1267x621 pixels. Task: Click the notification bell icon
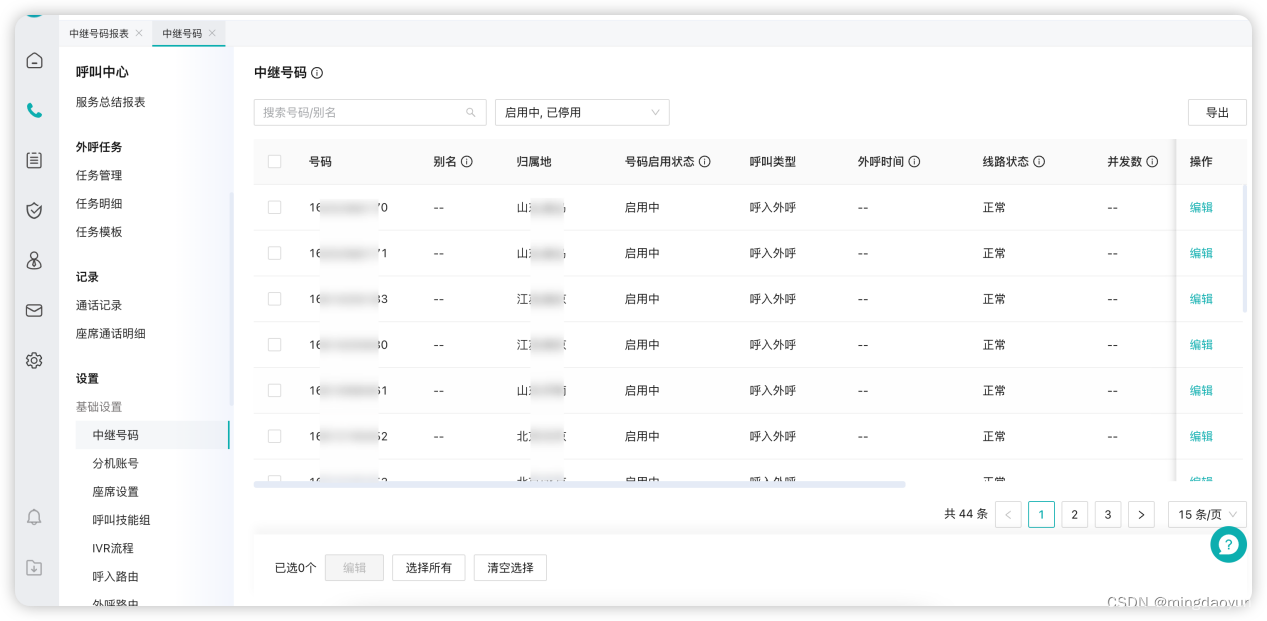coord(34,517)
